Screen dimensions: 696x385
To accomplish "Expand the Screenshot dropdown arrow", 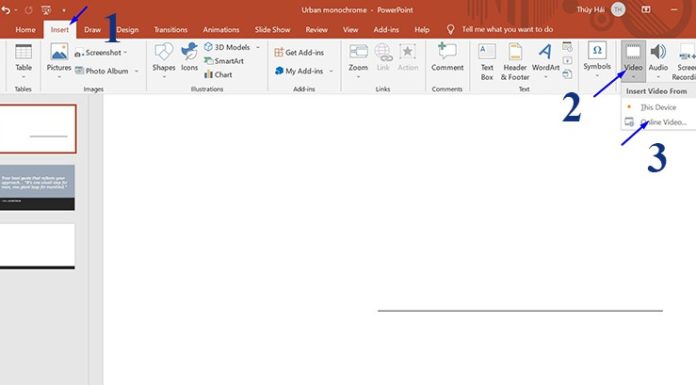I will (126, 52).
